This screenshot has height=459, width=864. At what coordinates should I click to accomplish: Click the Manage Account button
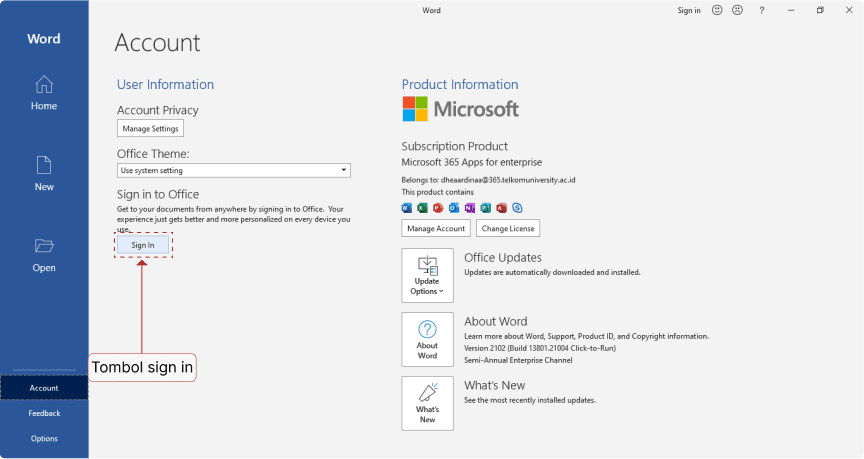[x=436, y=228]
